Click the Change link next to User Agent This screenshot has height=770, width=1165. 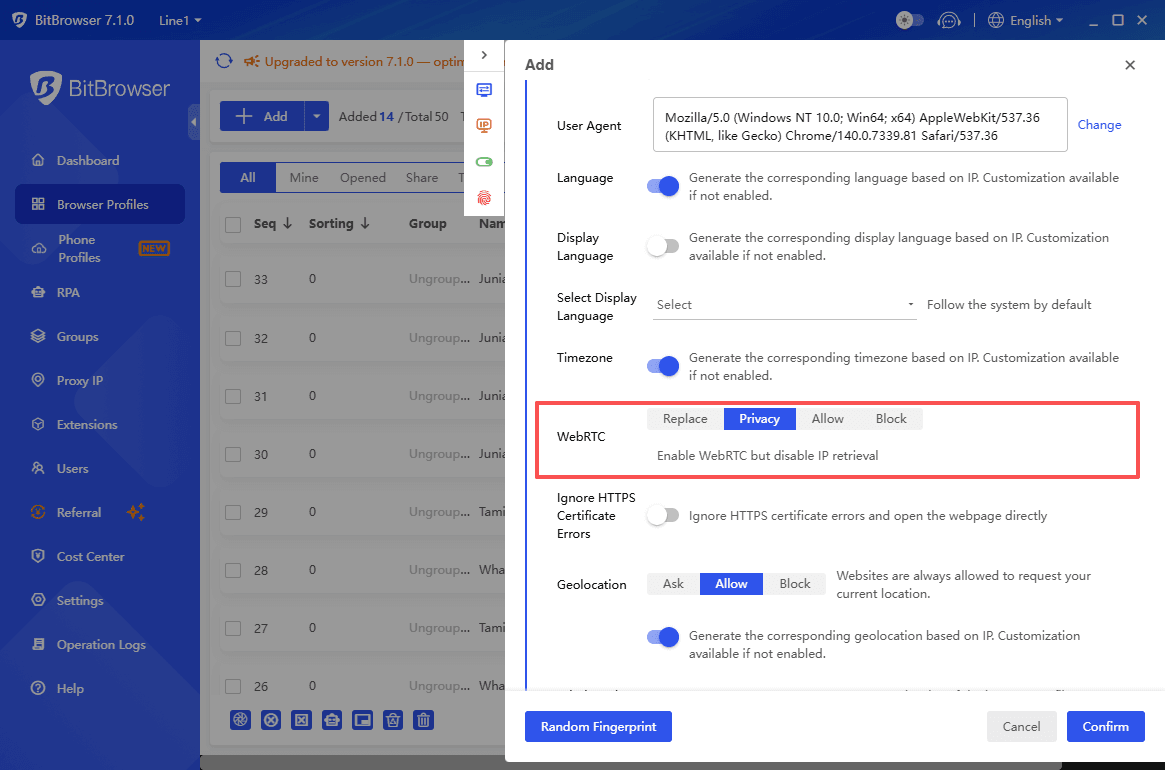click(1099, 124)
